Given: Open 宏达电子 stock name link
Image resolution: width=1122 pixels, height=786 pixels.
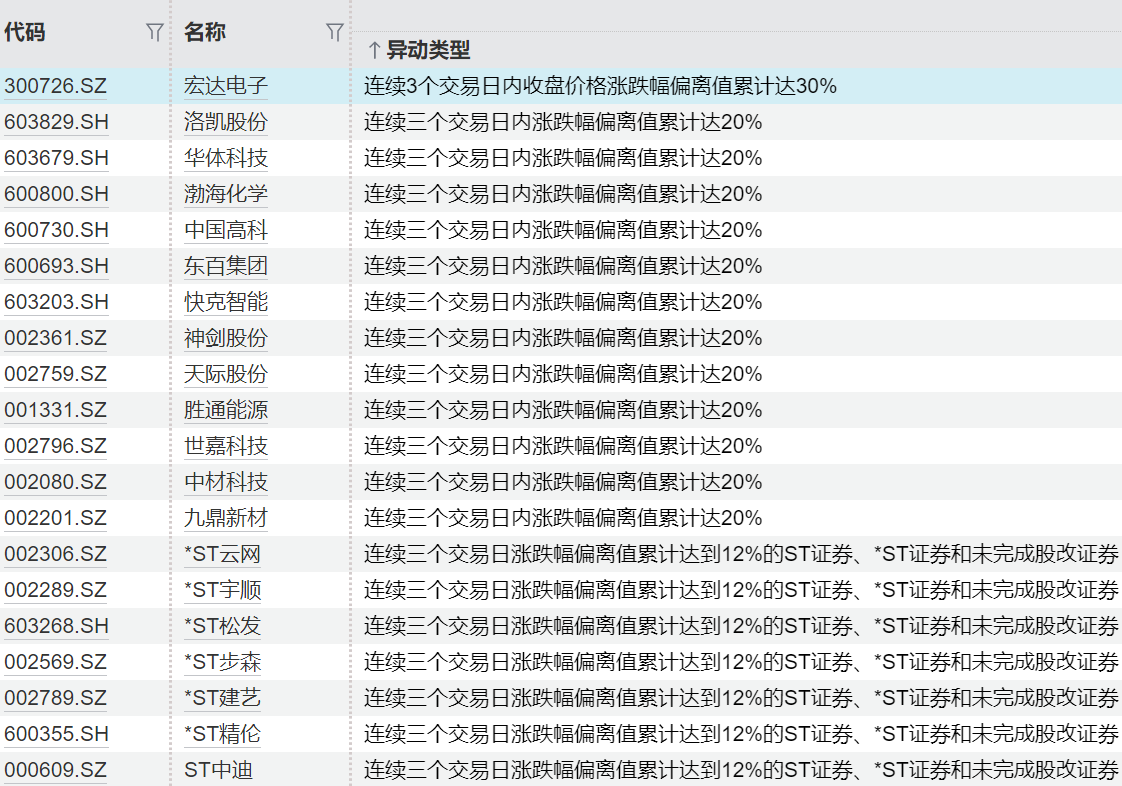Looking at the screenshot, I should point(226,87).
